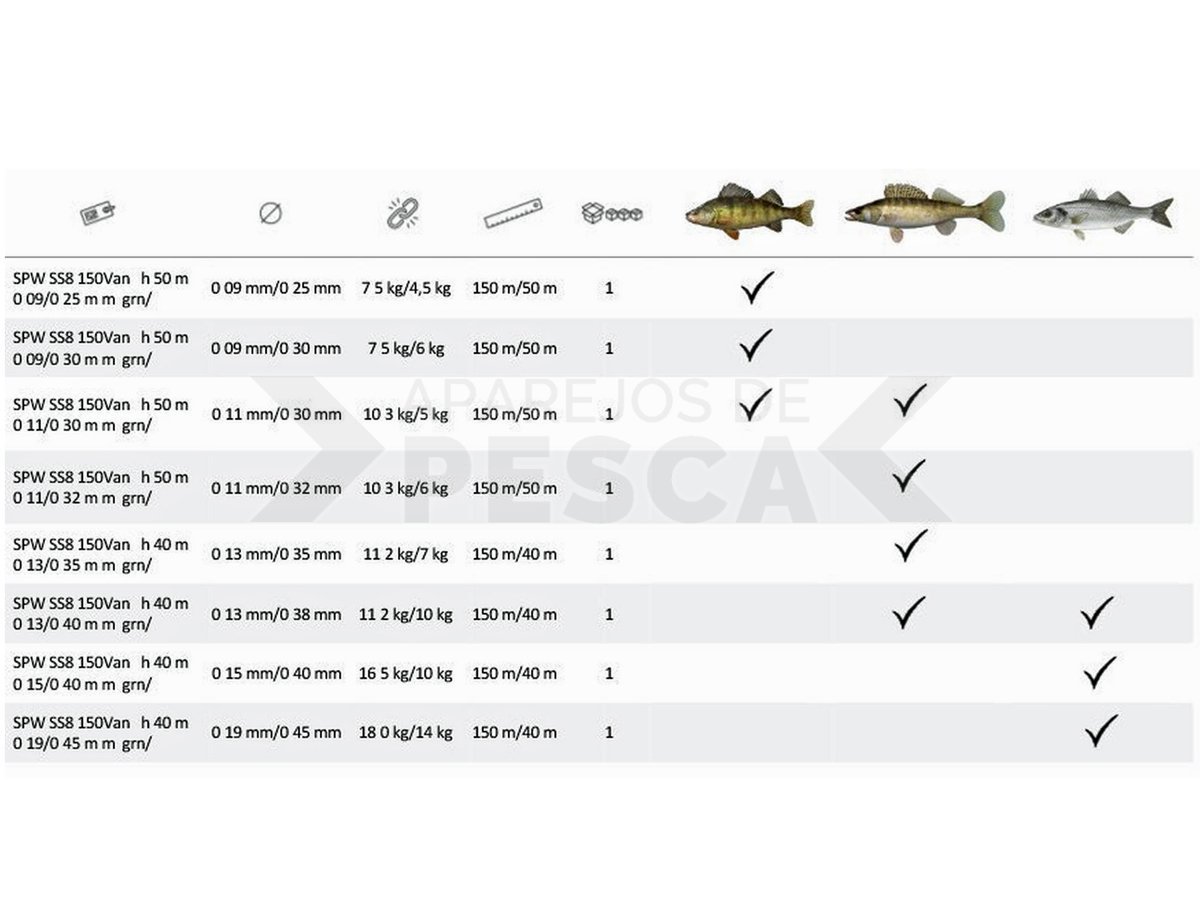
Task: Click the 11 2 kg/7 kg strength cell
Action: (x=405, y=554)
